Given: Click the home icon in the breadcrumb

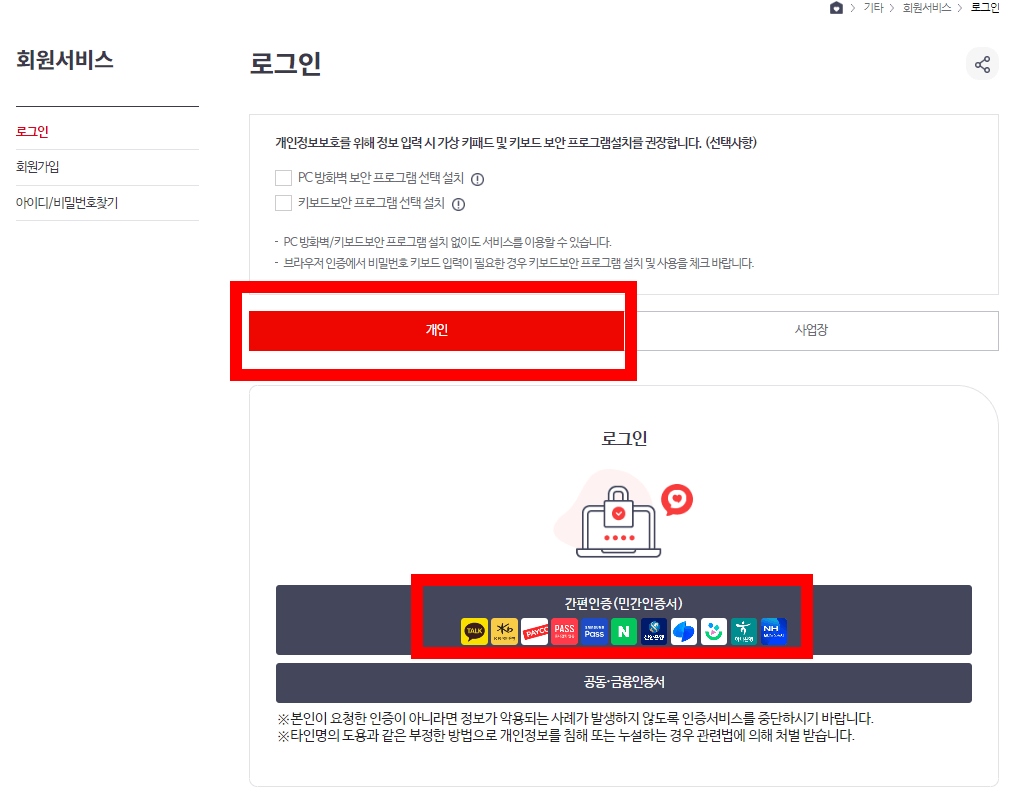Looking at the screenshot, I should click(x=836, y=9).
